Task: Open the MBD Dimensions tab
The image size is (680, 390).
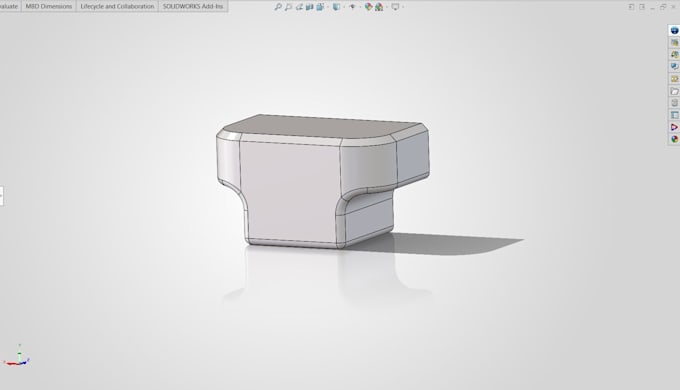Action: pyautogui.click(x=49, y=6)
